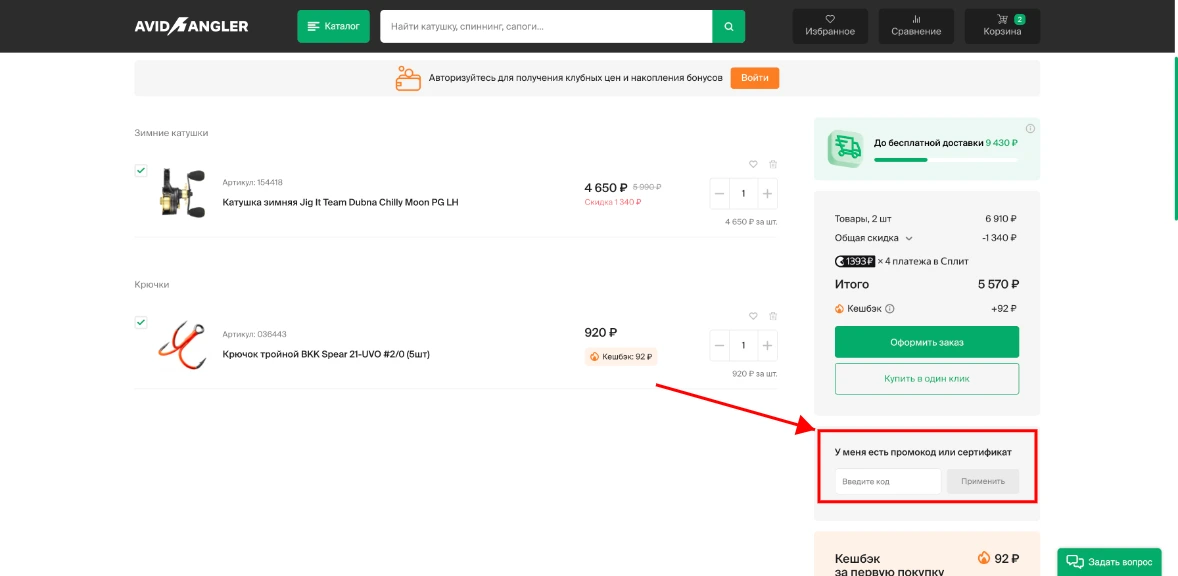Open the Корзина cart icon with badge 2

(1001, 19)
